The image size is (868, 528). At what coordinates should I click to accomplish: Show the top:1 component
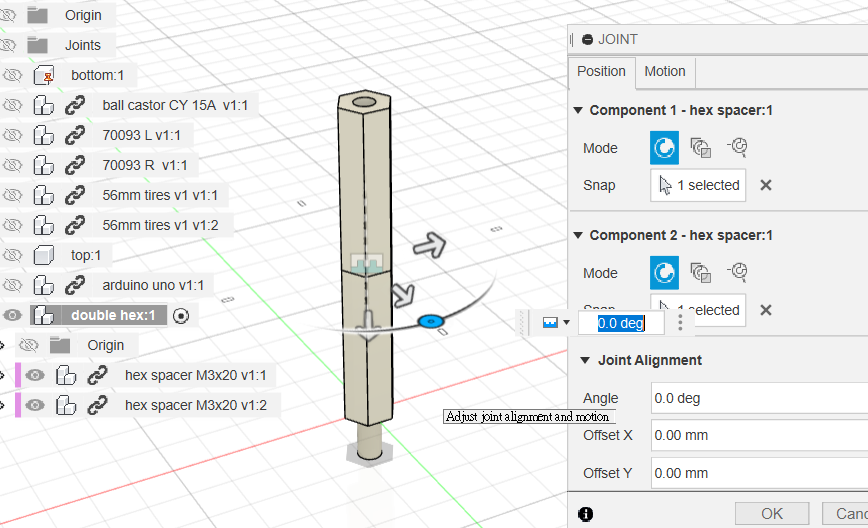coord(12,255)
